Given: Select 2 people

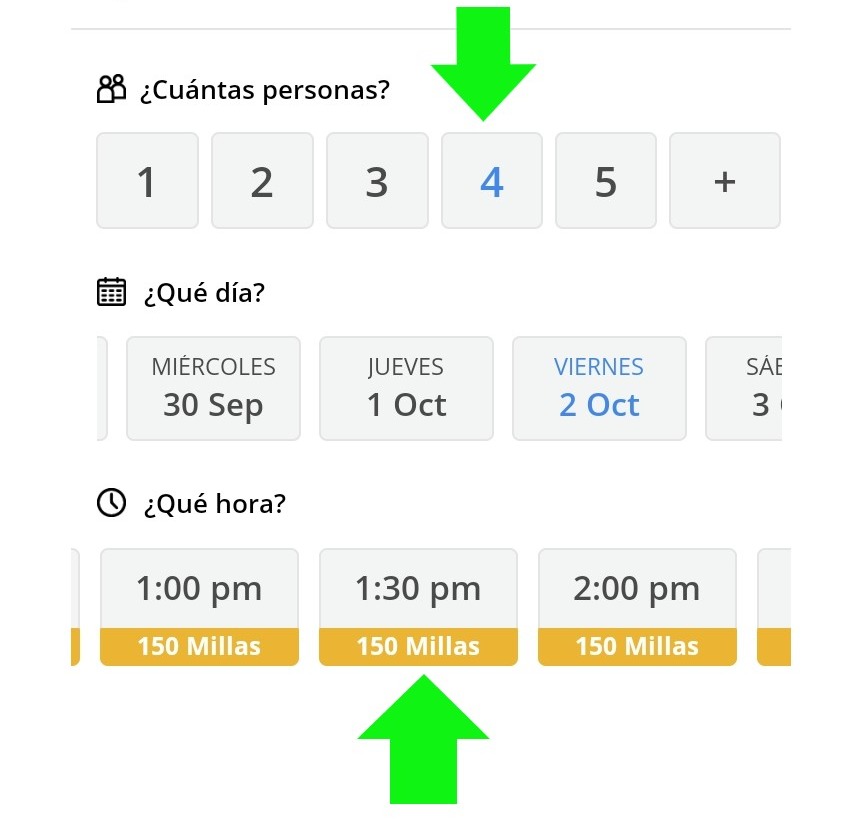Looking at the screenshot, I should [x=262, y=181].
